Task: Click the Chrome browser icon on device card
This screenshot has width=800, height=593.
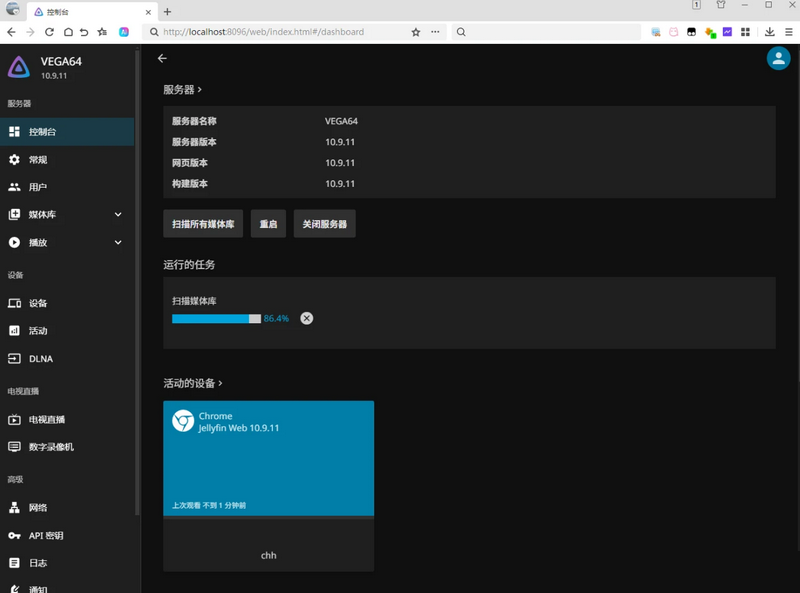Action: [183, 421]
